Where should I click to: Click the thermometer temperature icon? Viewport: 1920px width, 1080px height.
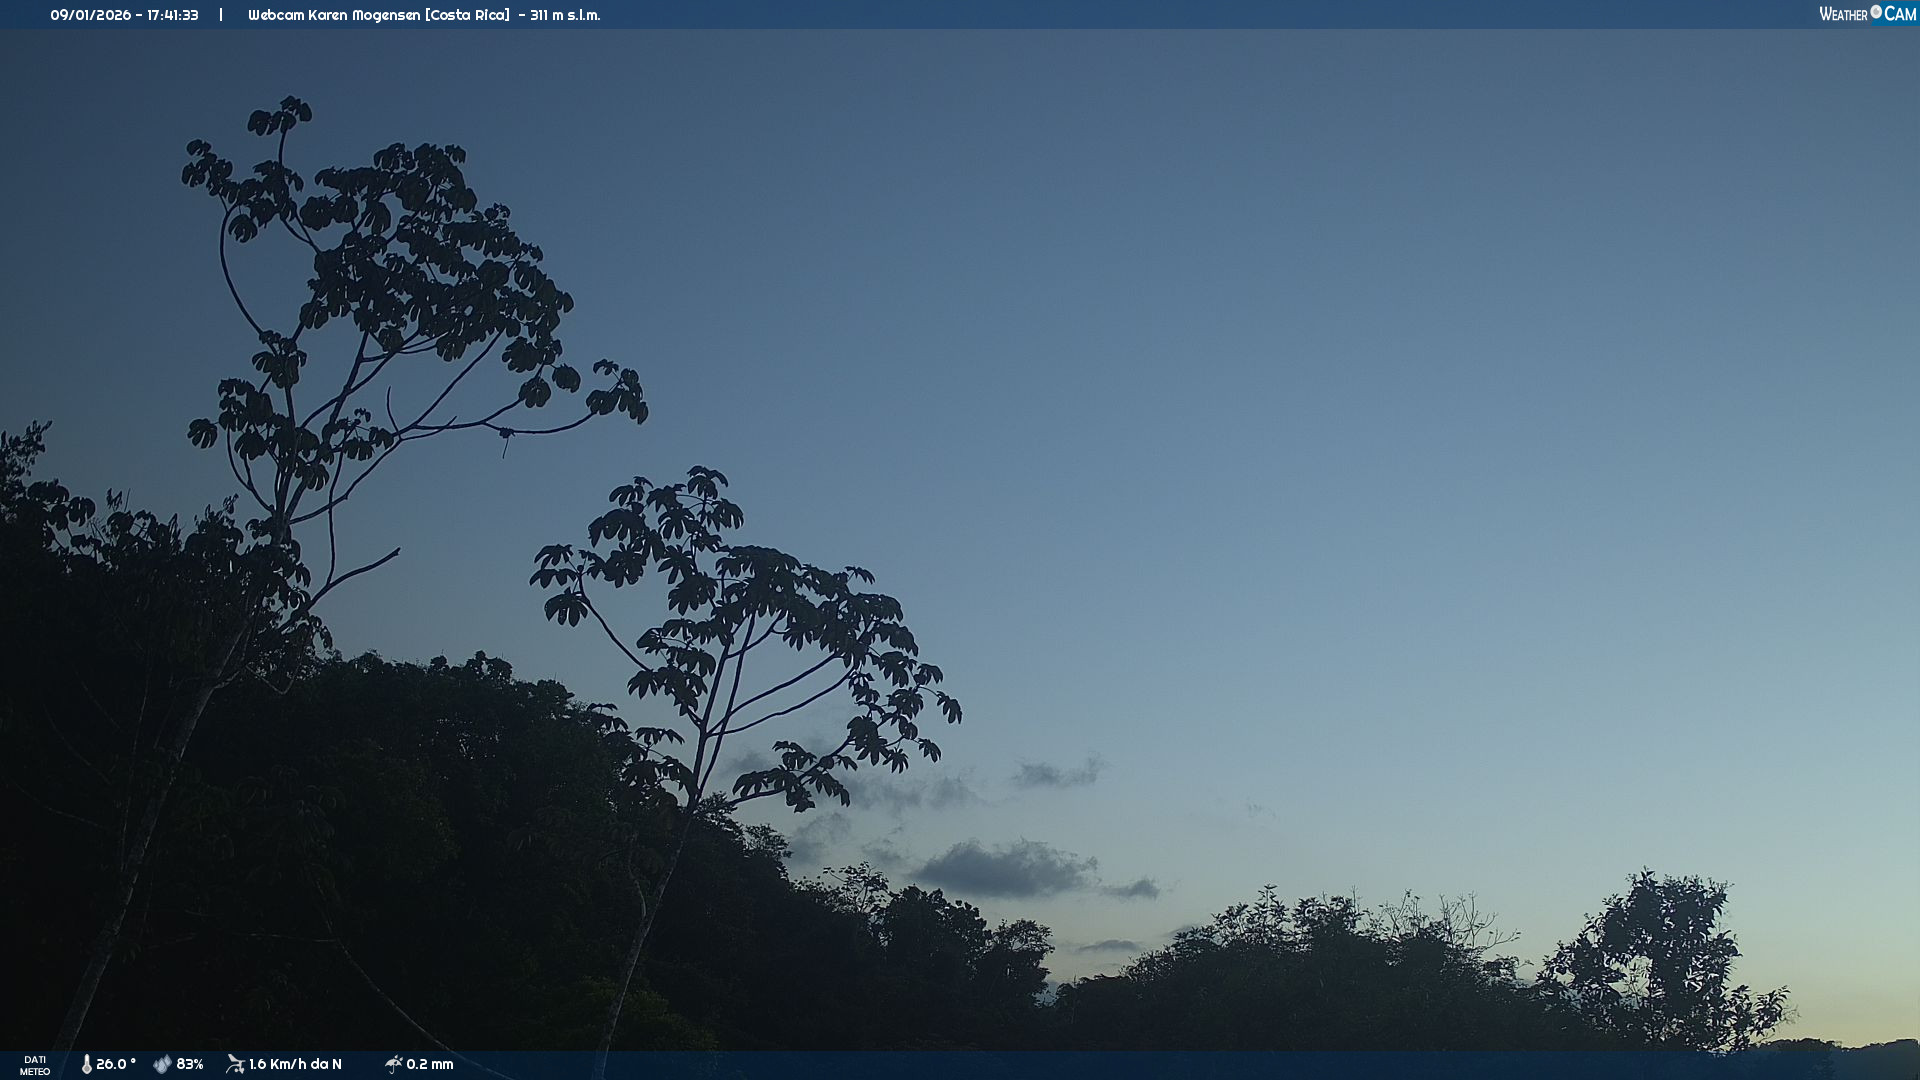coord(87,1064)
